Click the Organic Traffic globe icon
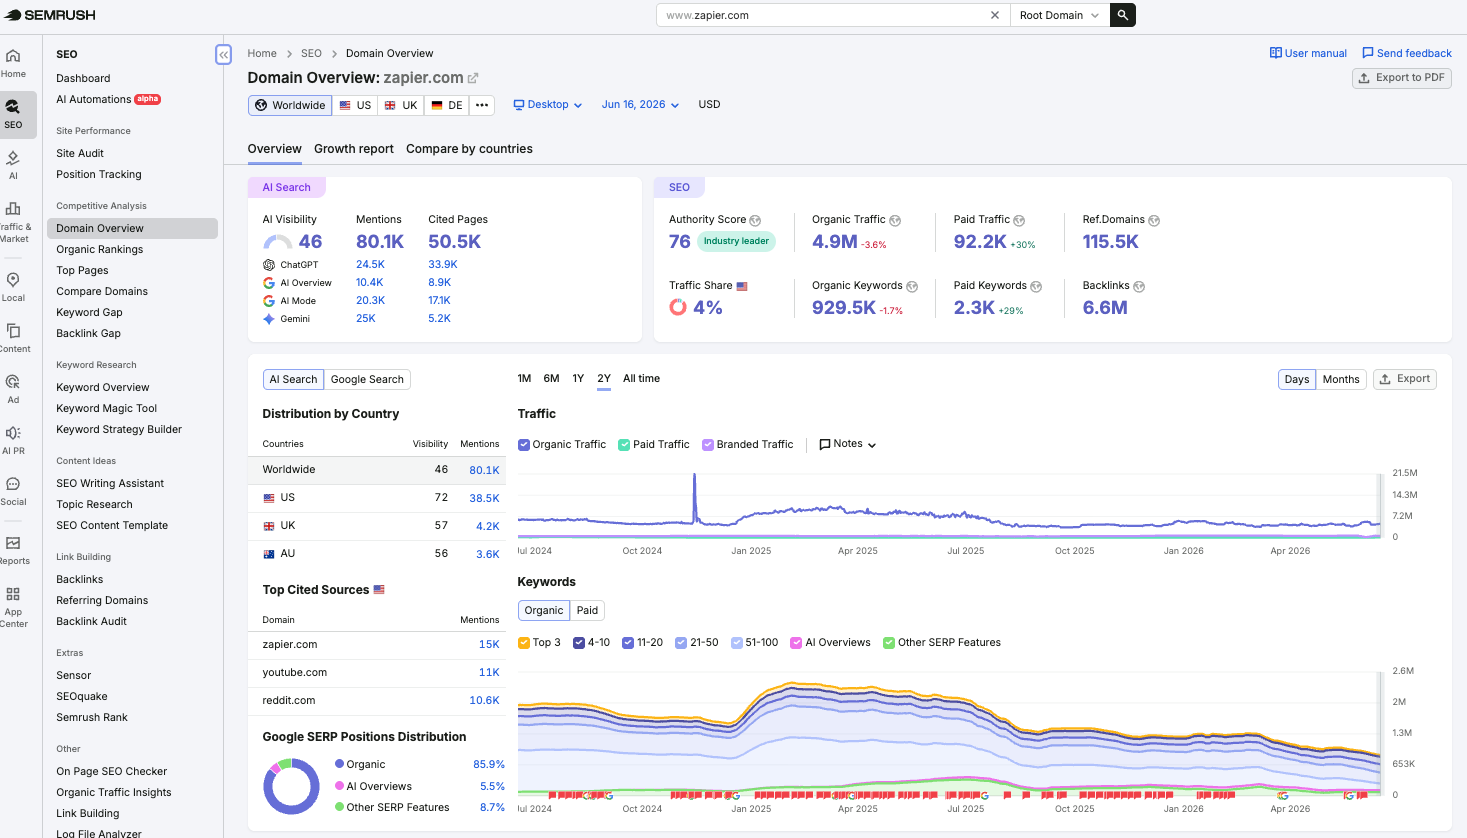Screen dimensions: 1467x838 [x=895, y=220]
